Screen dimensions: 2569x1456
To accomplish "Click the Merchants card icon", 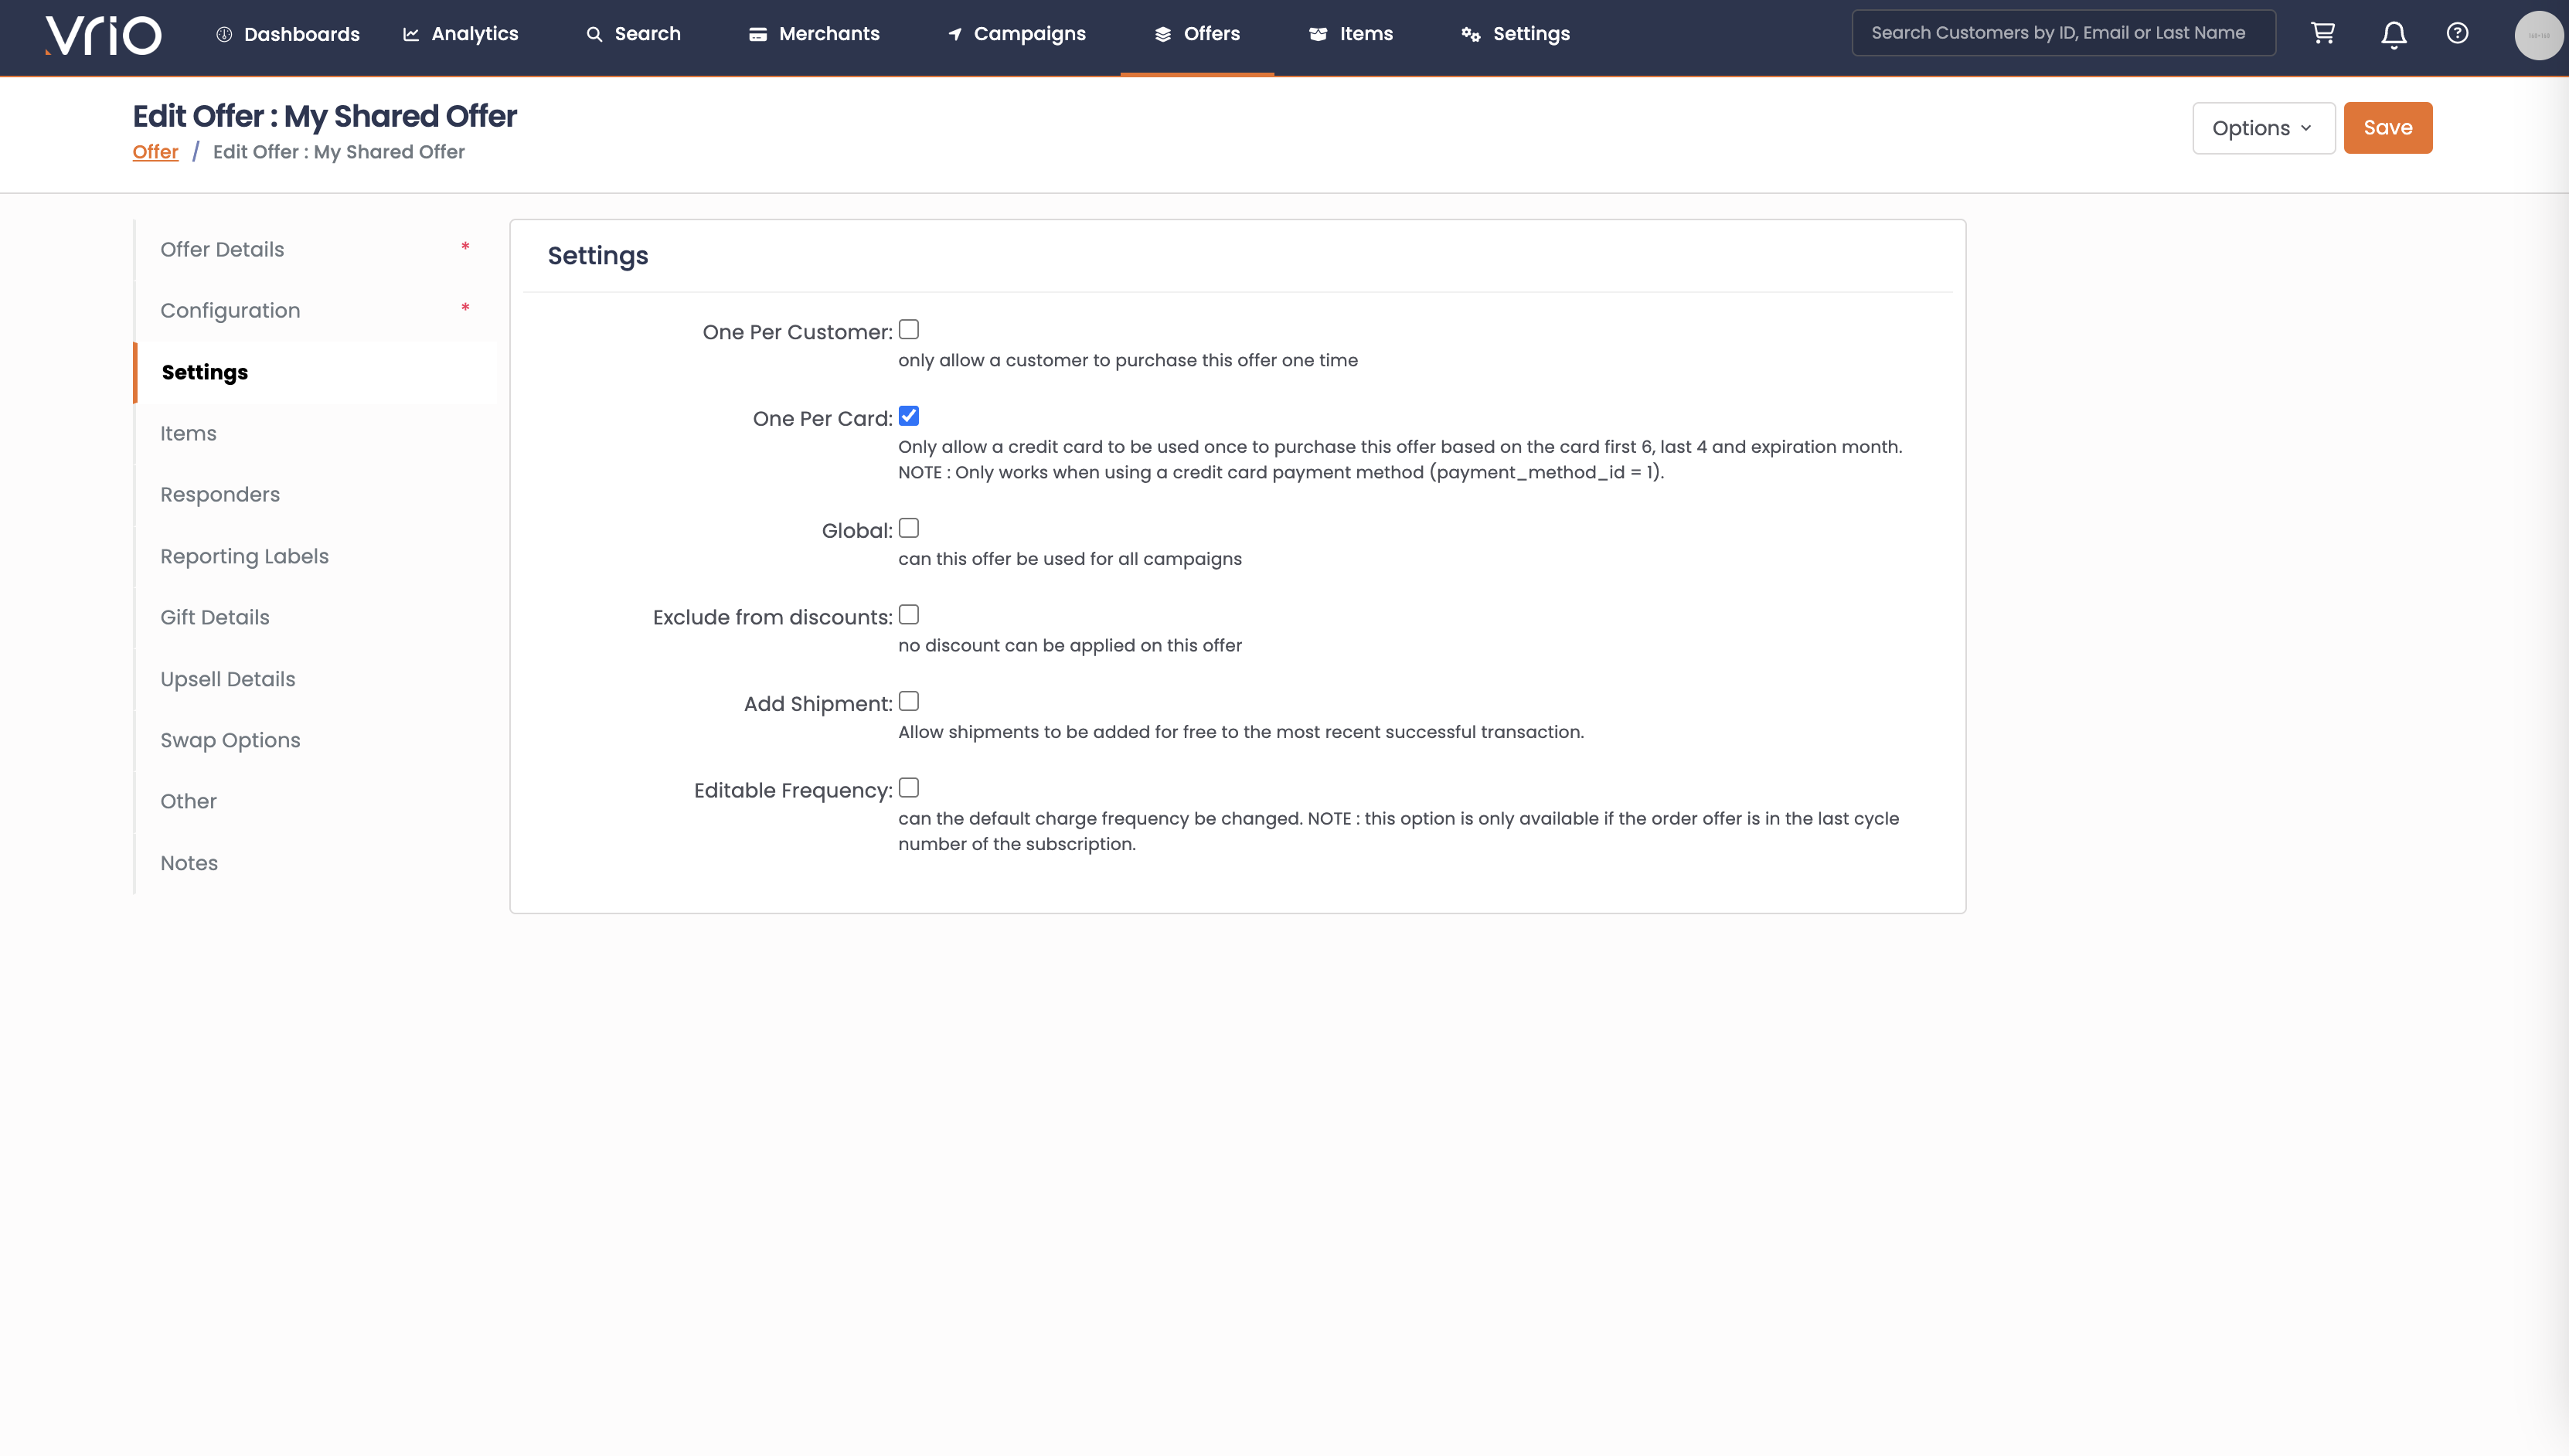I will (x=758, y=34).
